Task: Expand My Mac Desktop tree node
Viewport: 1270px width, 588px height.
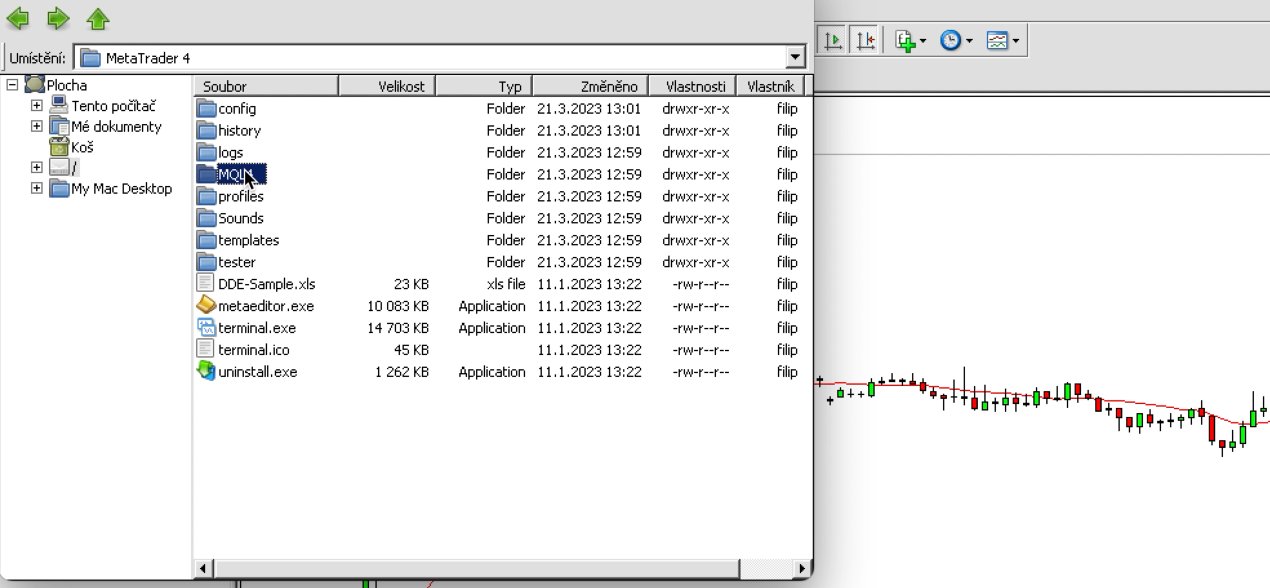Action: point(37,188)
